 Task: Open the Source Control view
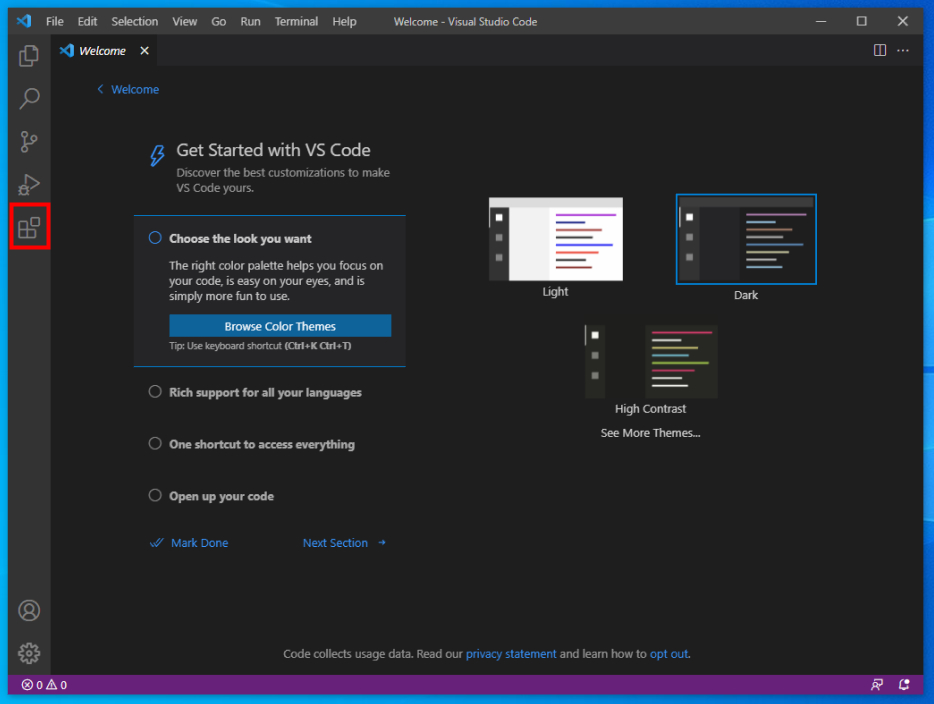click(x=29, y=142)
